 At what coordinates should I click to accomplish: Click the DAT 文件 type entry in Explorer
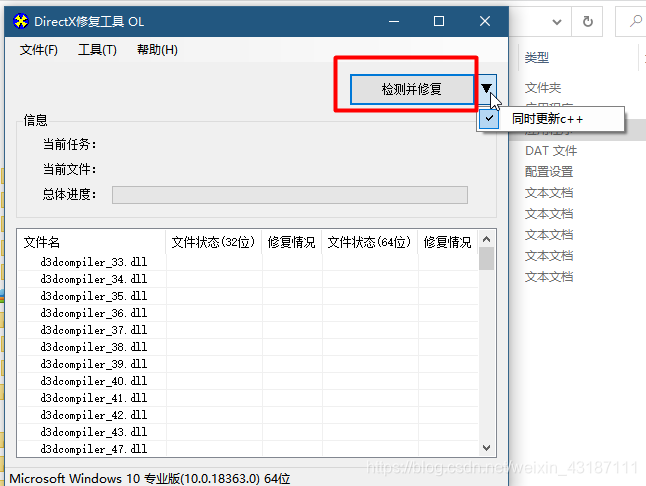click(x=551, y=151)
